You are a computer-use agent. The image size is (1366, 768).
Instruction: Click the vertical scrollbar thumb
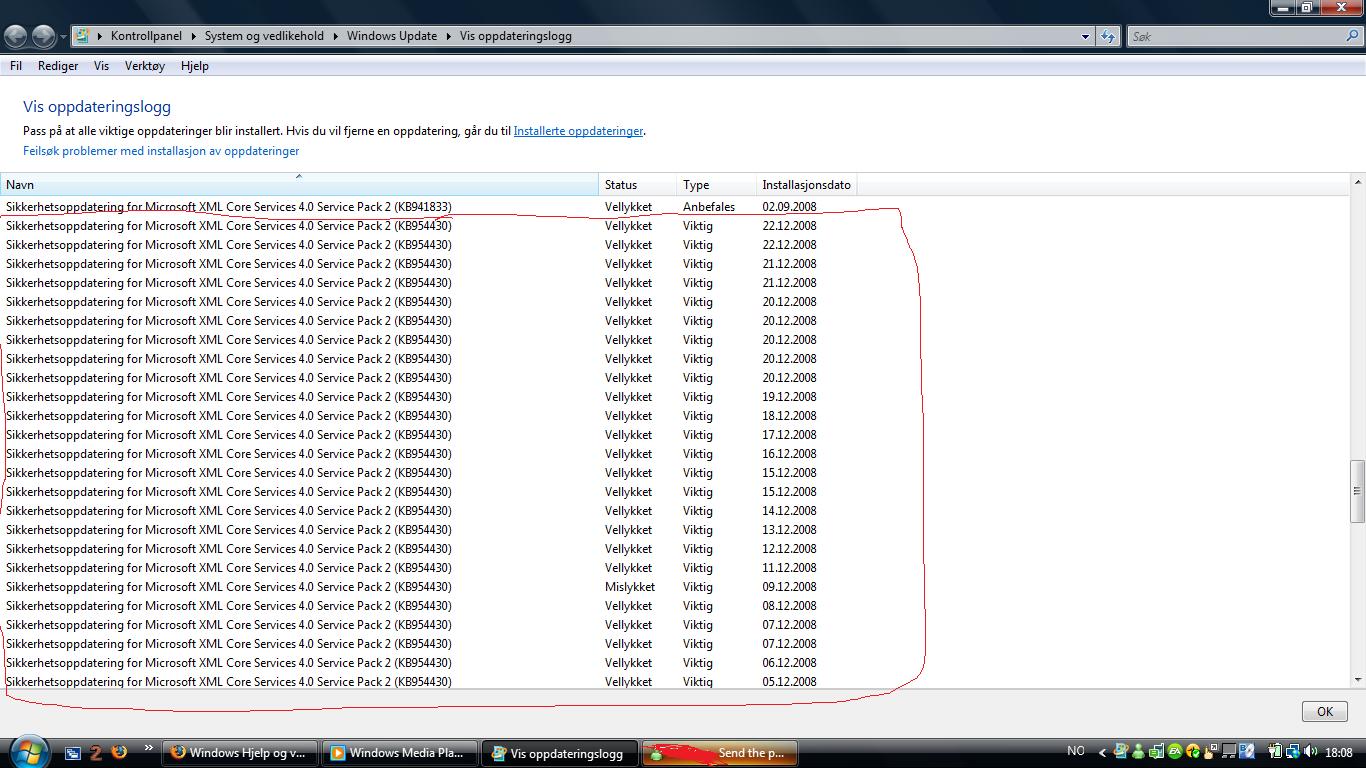pyautogui.click(x=1357, y=491)
